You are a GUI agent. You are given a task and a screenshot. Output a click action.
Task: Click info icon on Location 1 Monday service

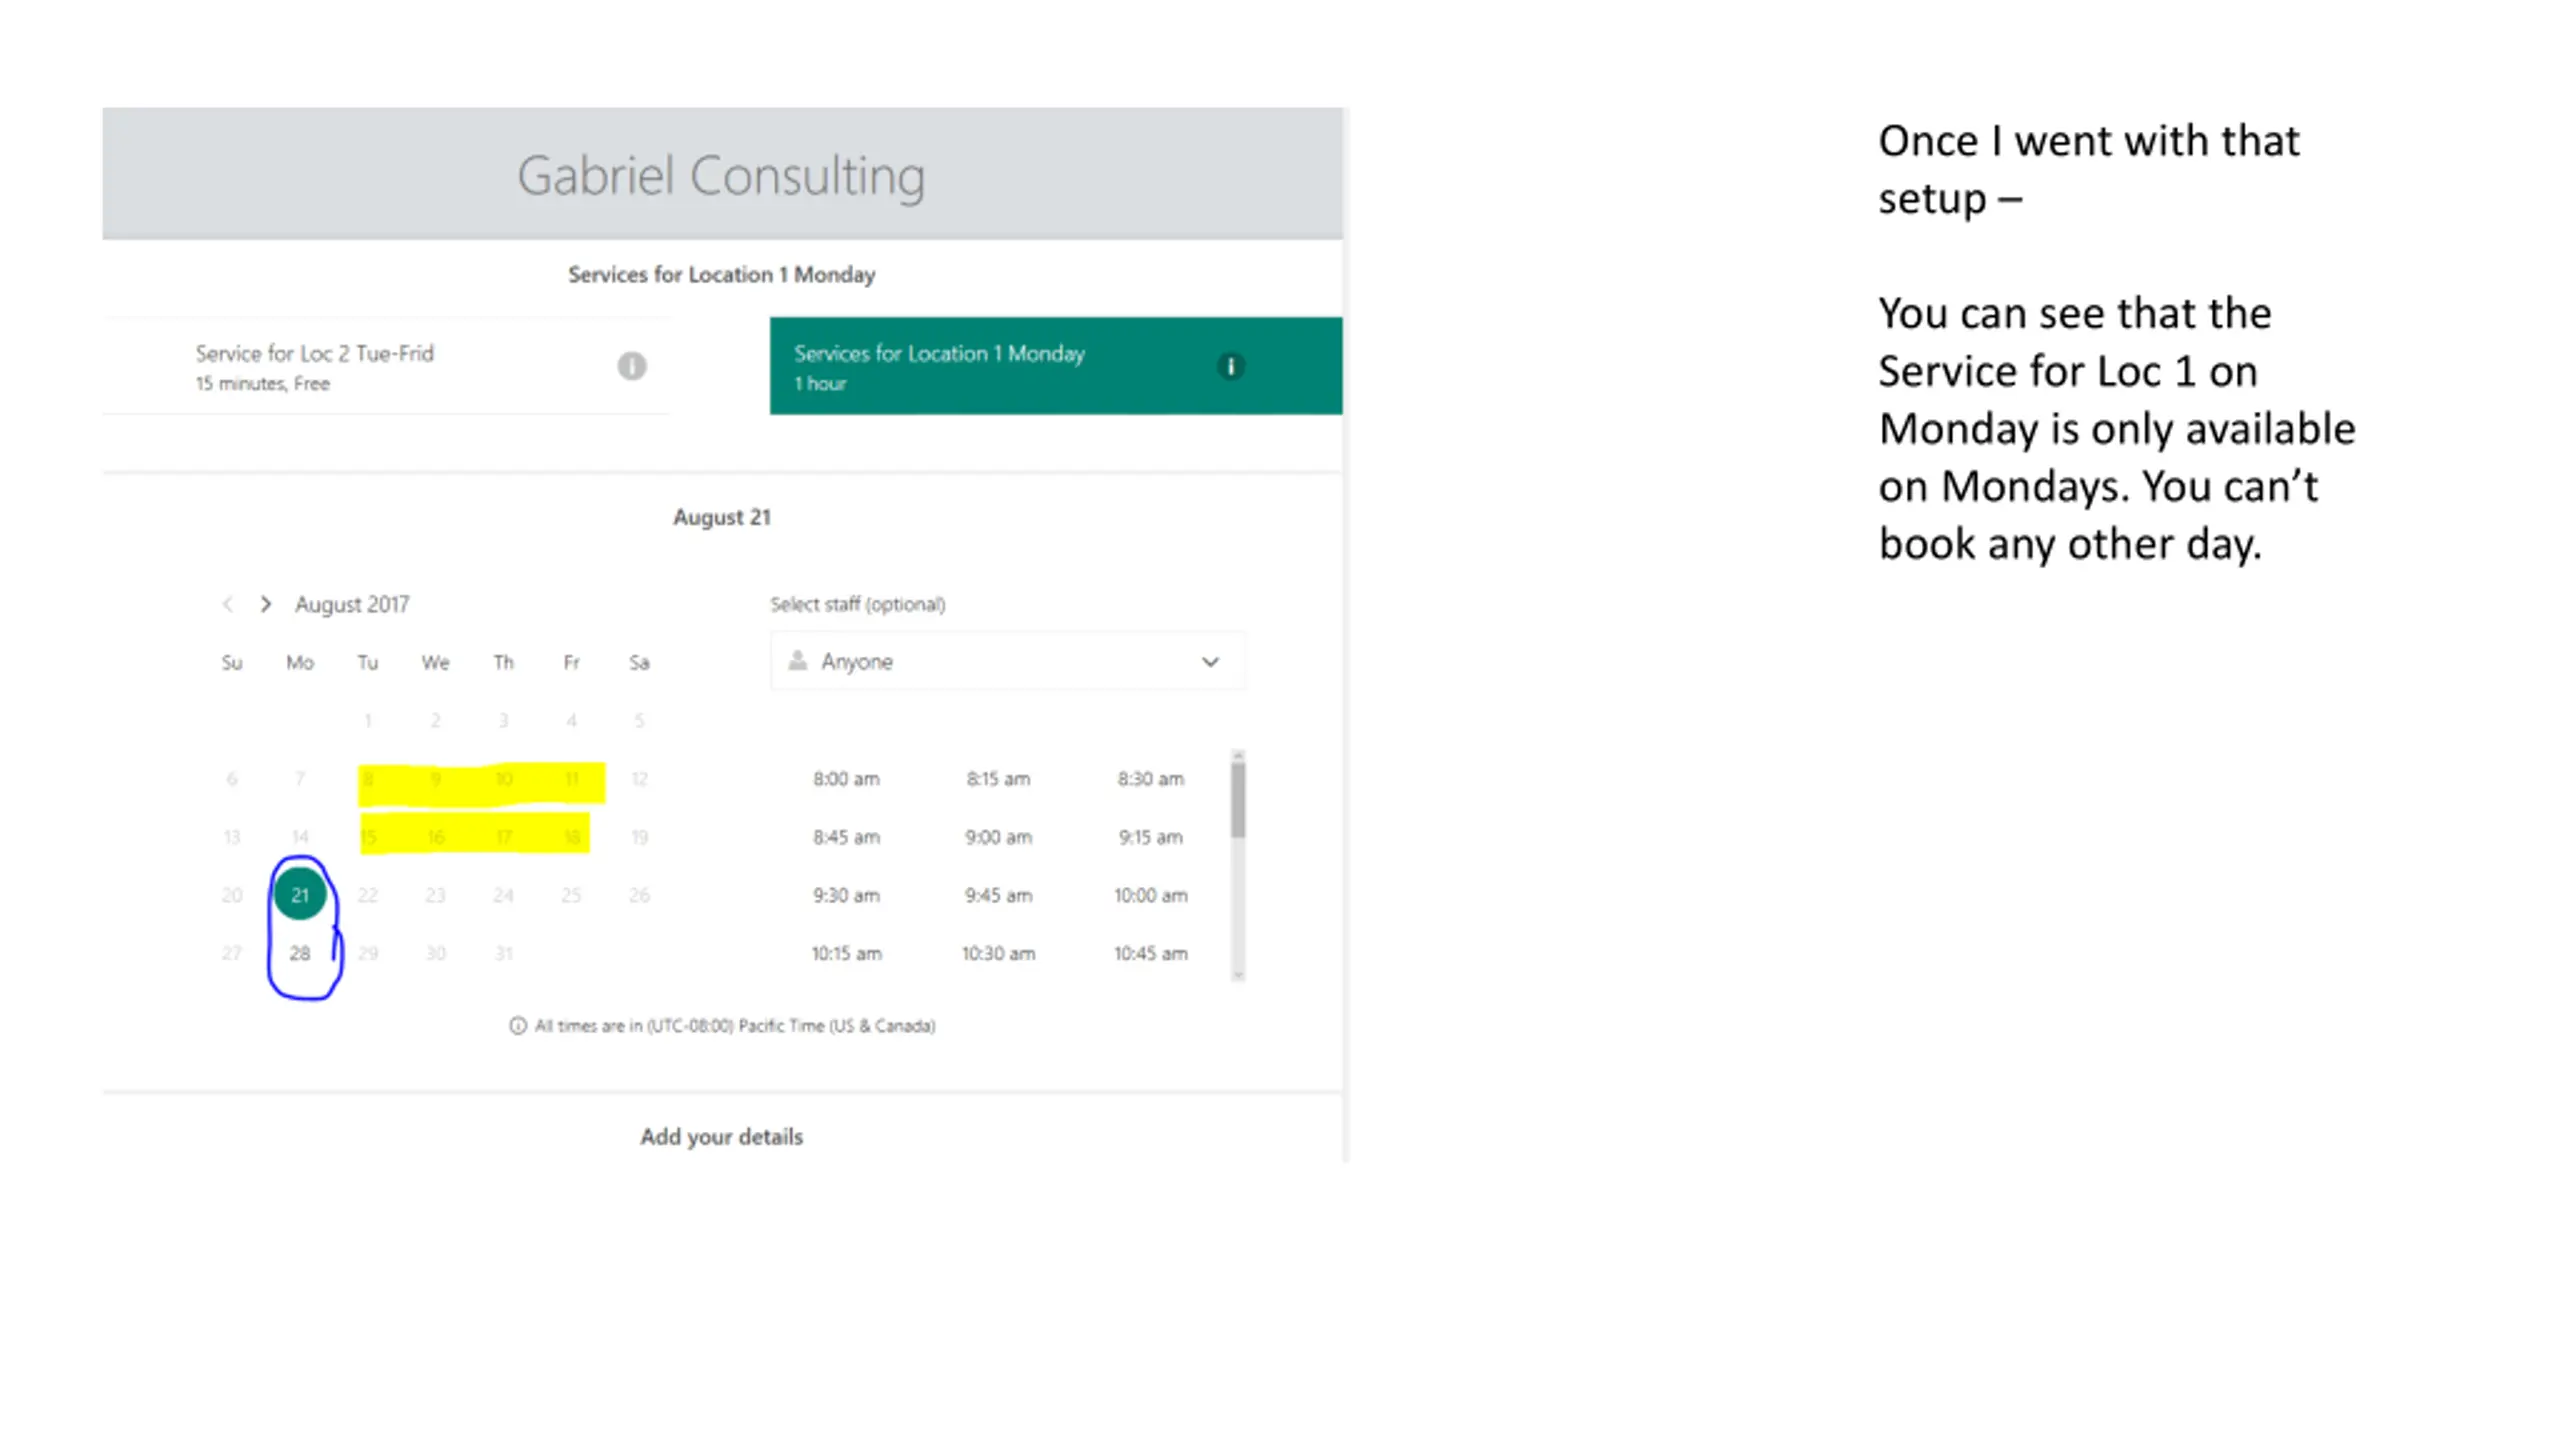click(1231, 366)
